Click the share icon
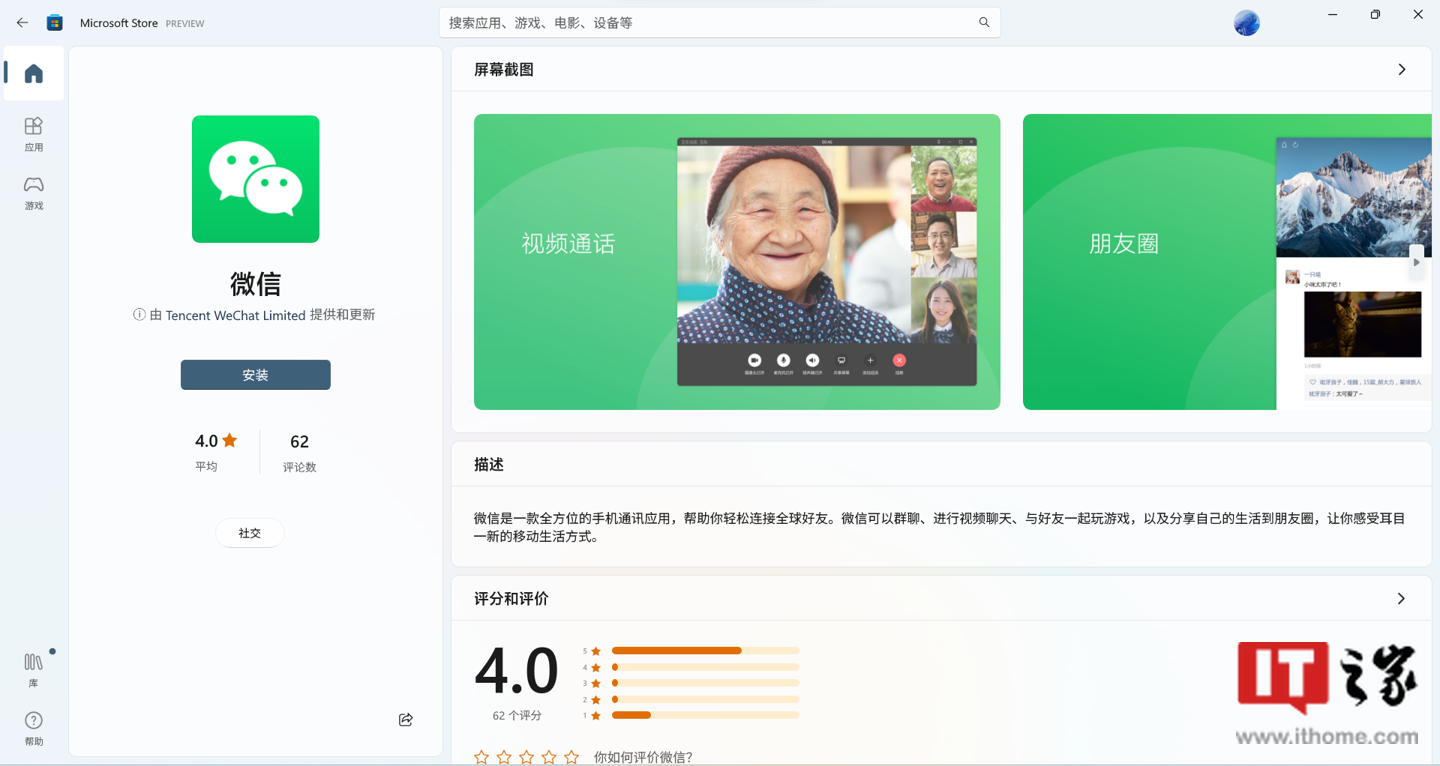Viewport: 1440px width, 766px height. click(x=406, y=720)
